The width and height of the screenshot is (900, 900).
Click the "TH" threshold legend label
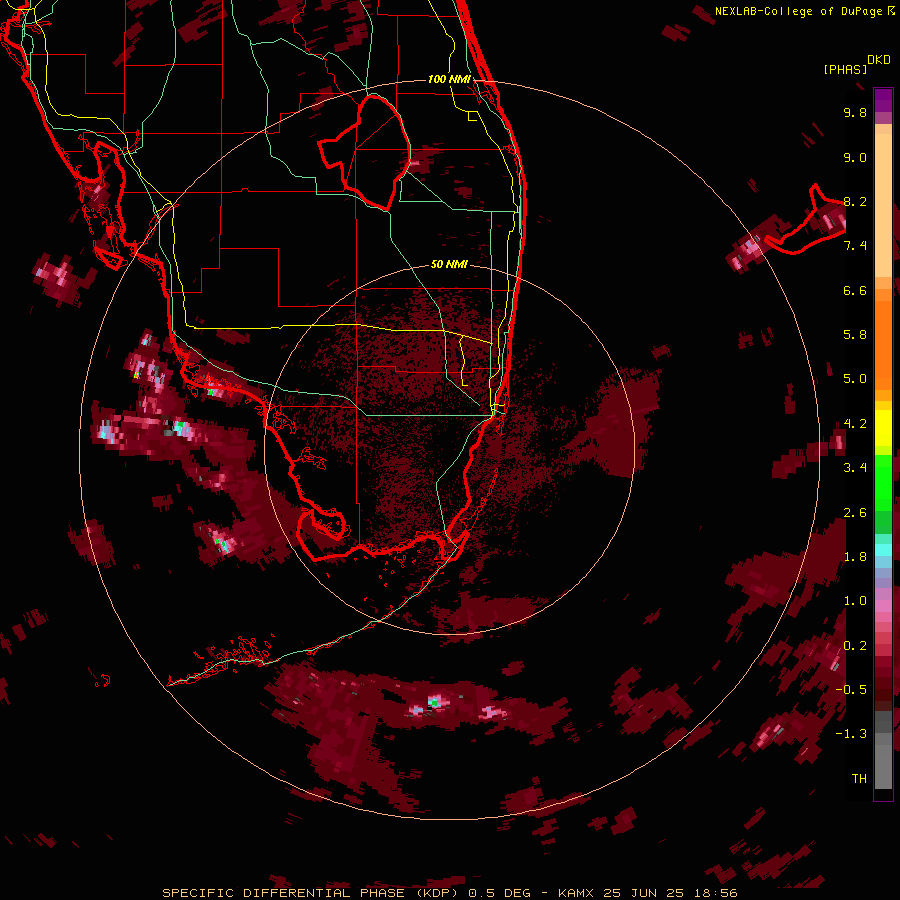coord(859,778)
